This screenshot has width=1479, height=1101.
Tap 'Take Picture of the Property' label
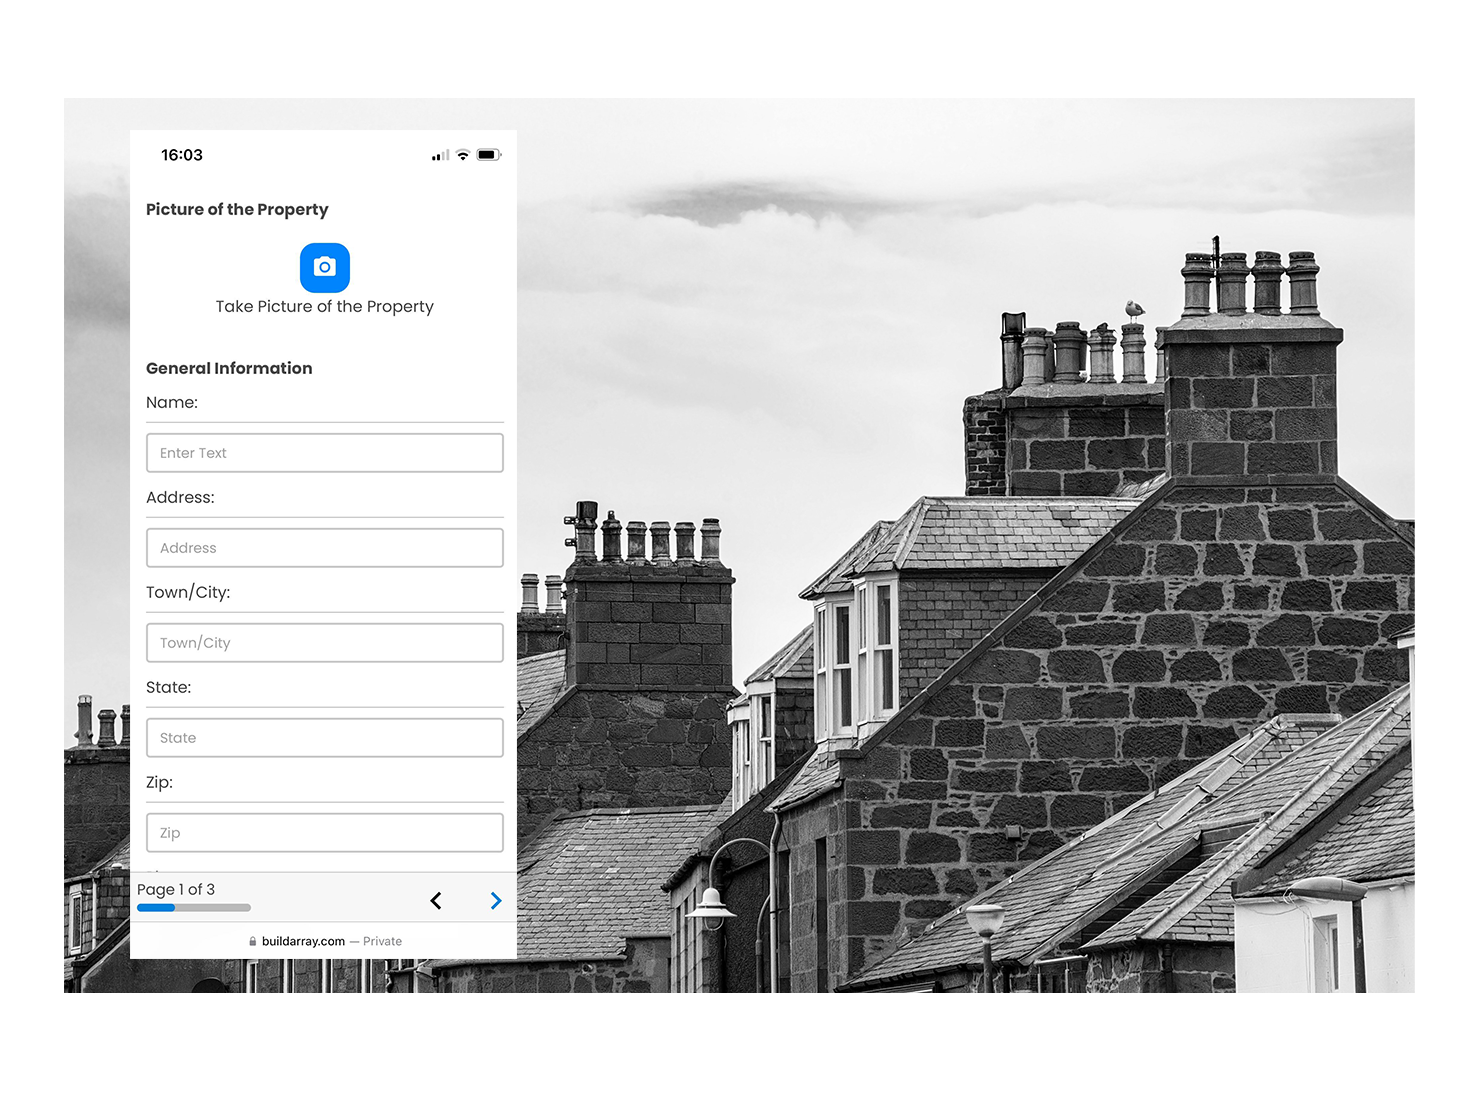point(325,307)
